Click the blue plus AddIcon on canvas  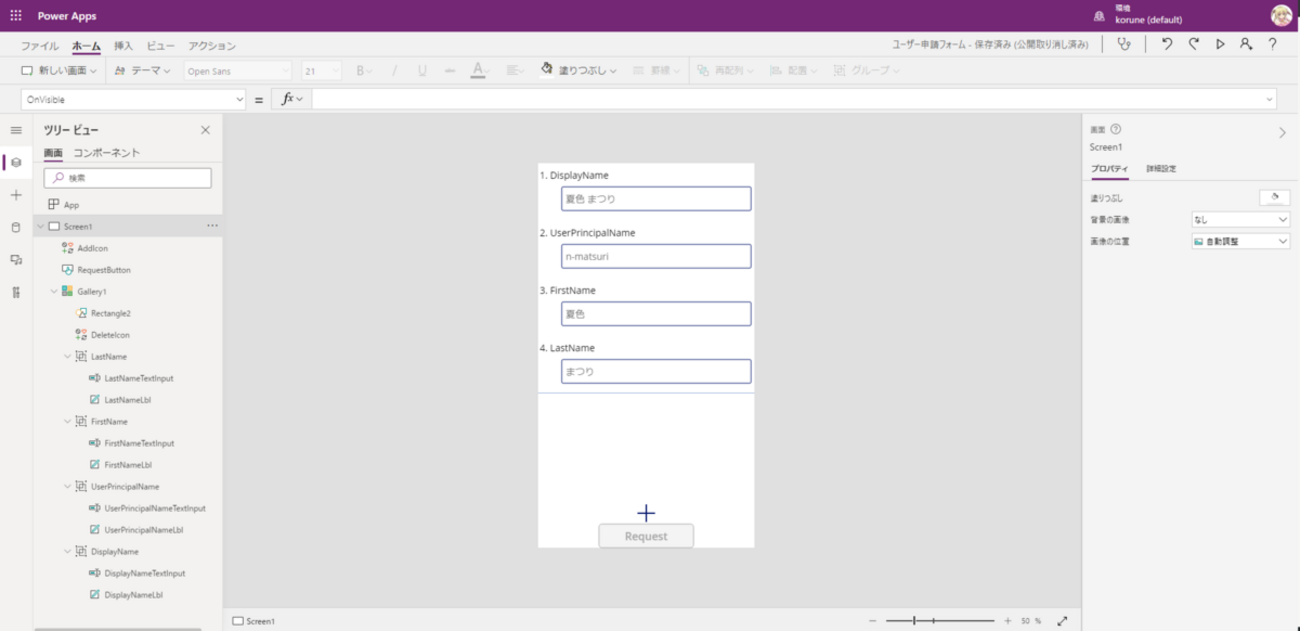646,513
